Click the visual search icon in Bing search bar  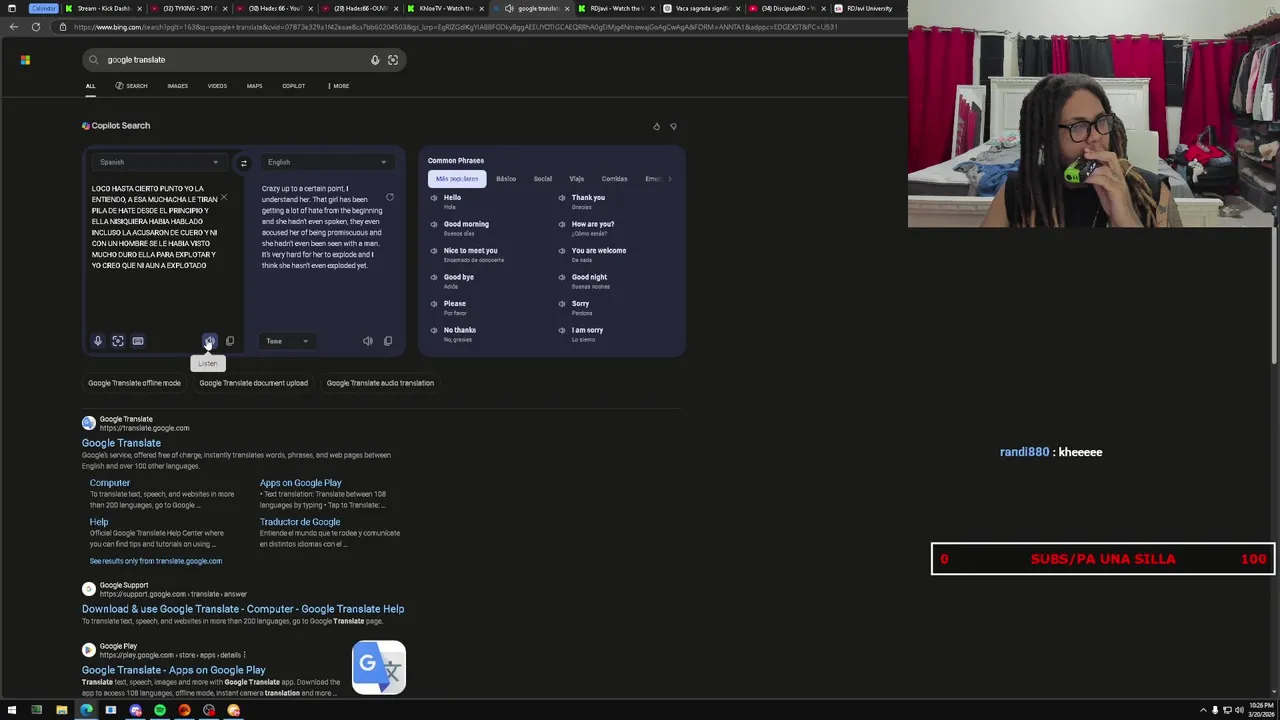point(393,60)
